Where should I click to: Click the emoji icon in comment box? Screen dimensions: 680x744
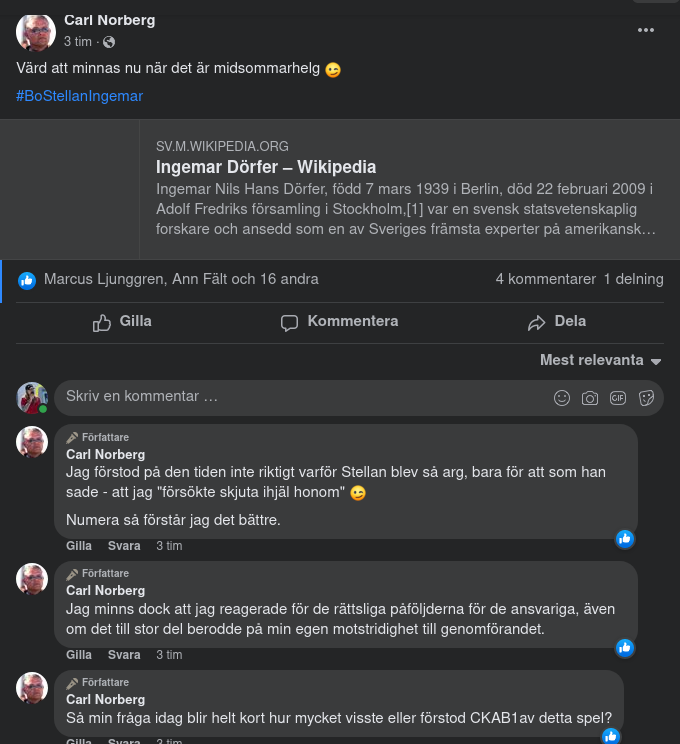[562, 398]
